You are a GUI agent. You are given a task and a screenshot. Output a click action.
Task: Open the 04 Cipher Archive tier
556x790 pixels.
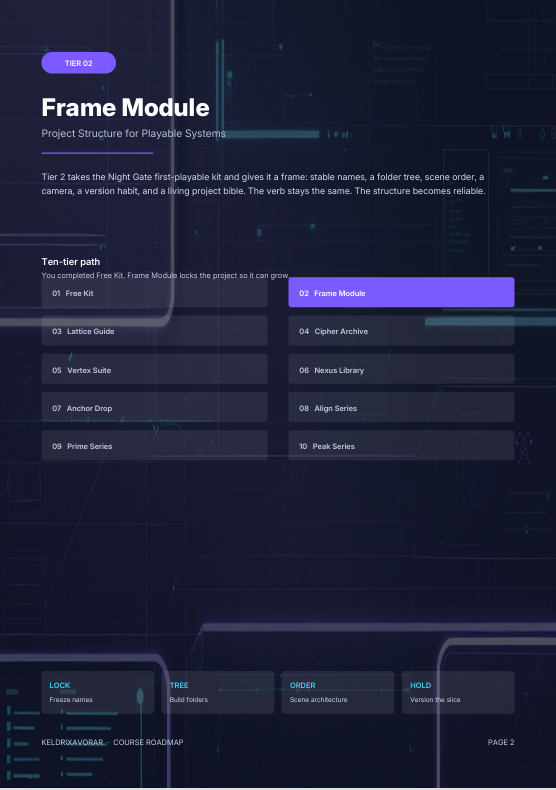(401, 331)
